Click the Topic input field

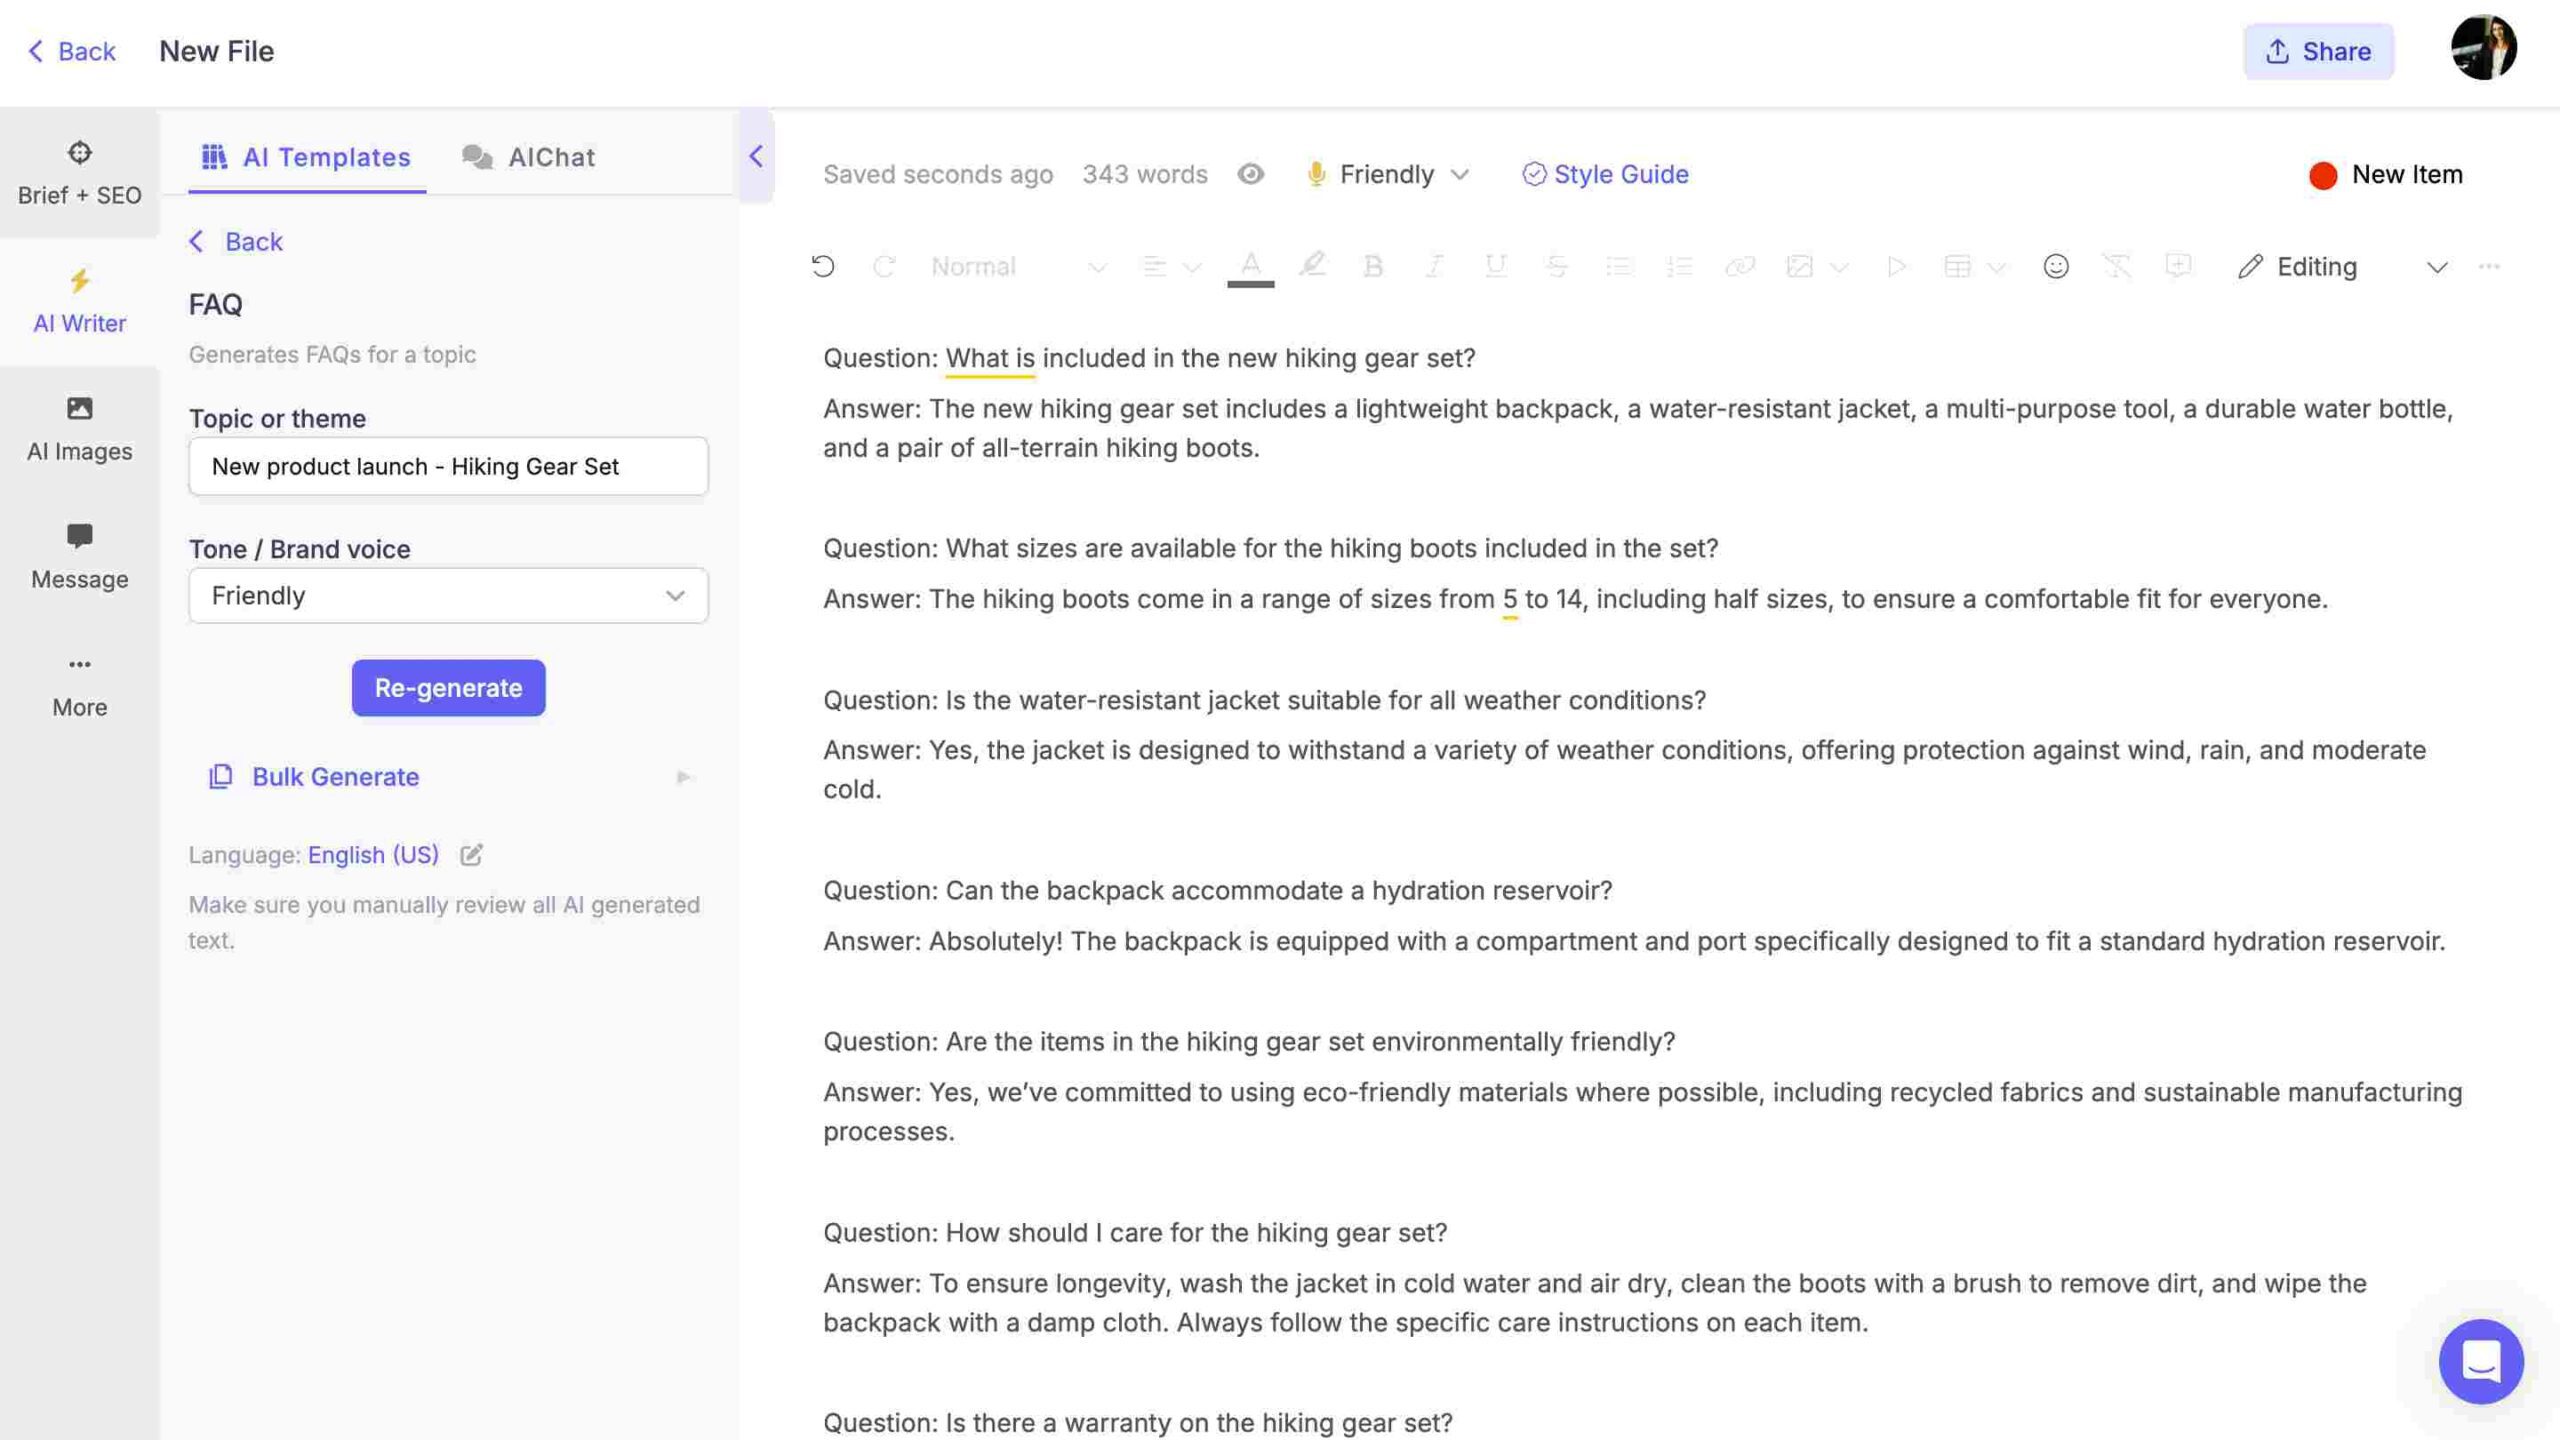pos(448,464)
